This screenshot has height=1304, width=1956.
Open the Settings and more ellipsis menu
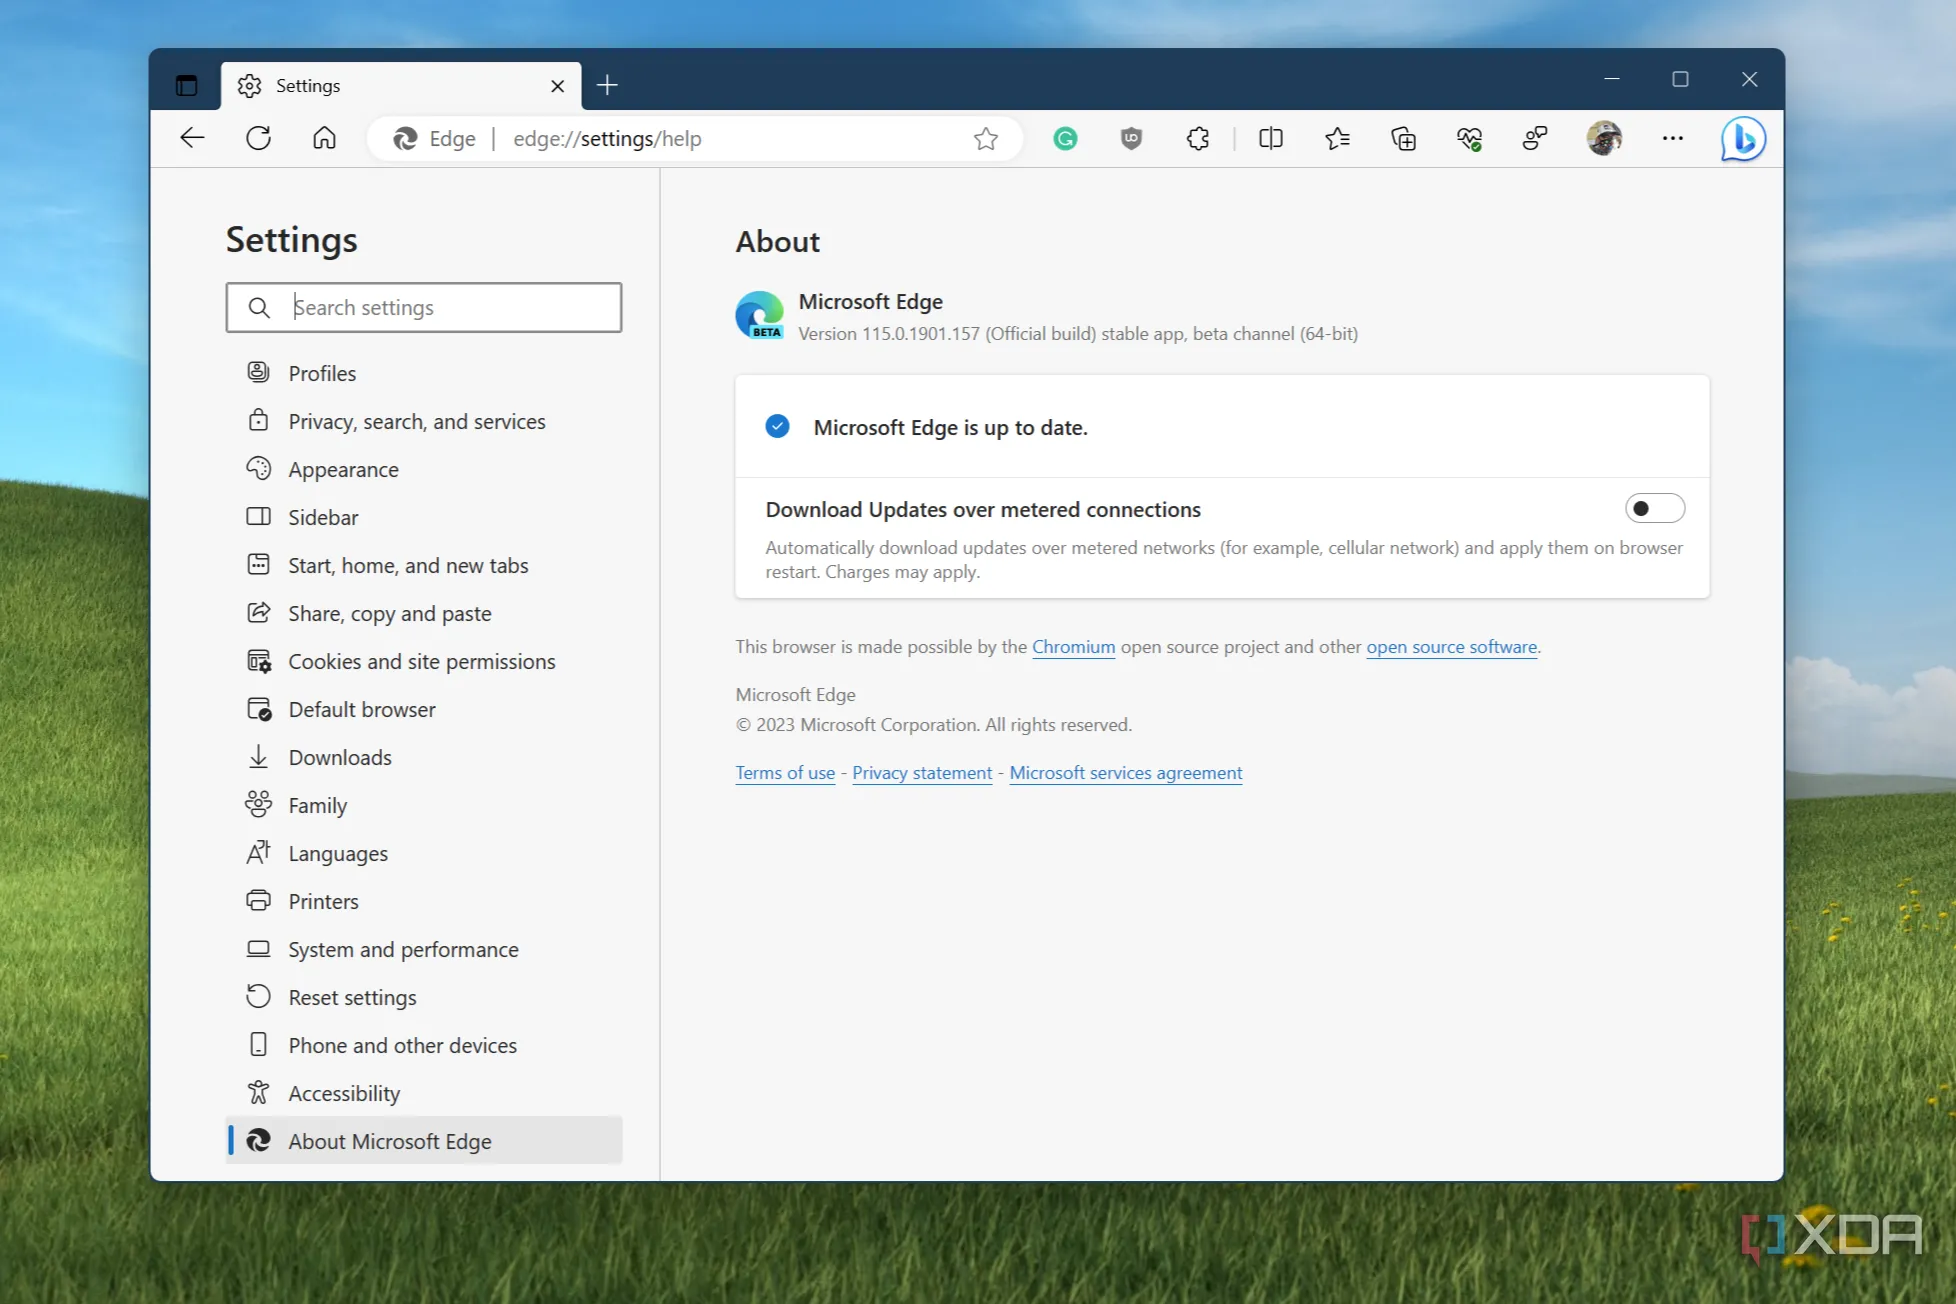[x=1673, y=138]
